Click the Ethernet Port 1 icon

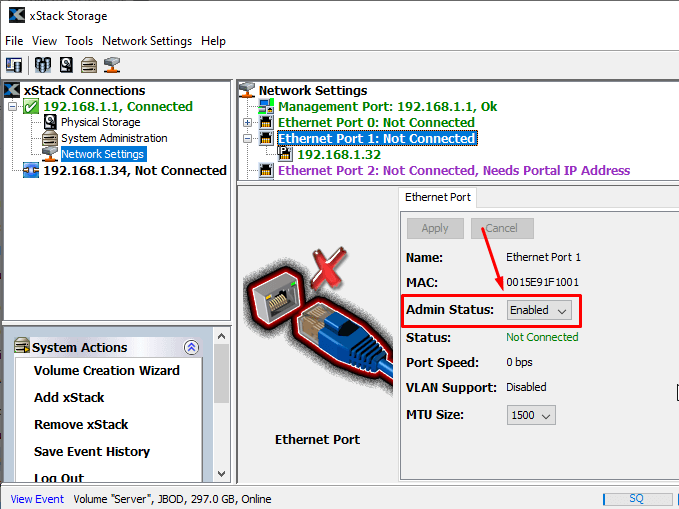point(266,138)
